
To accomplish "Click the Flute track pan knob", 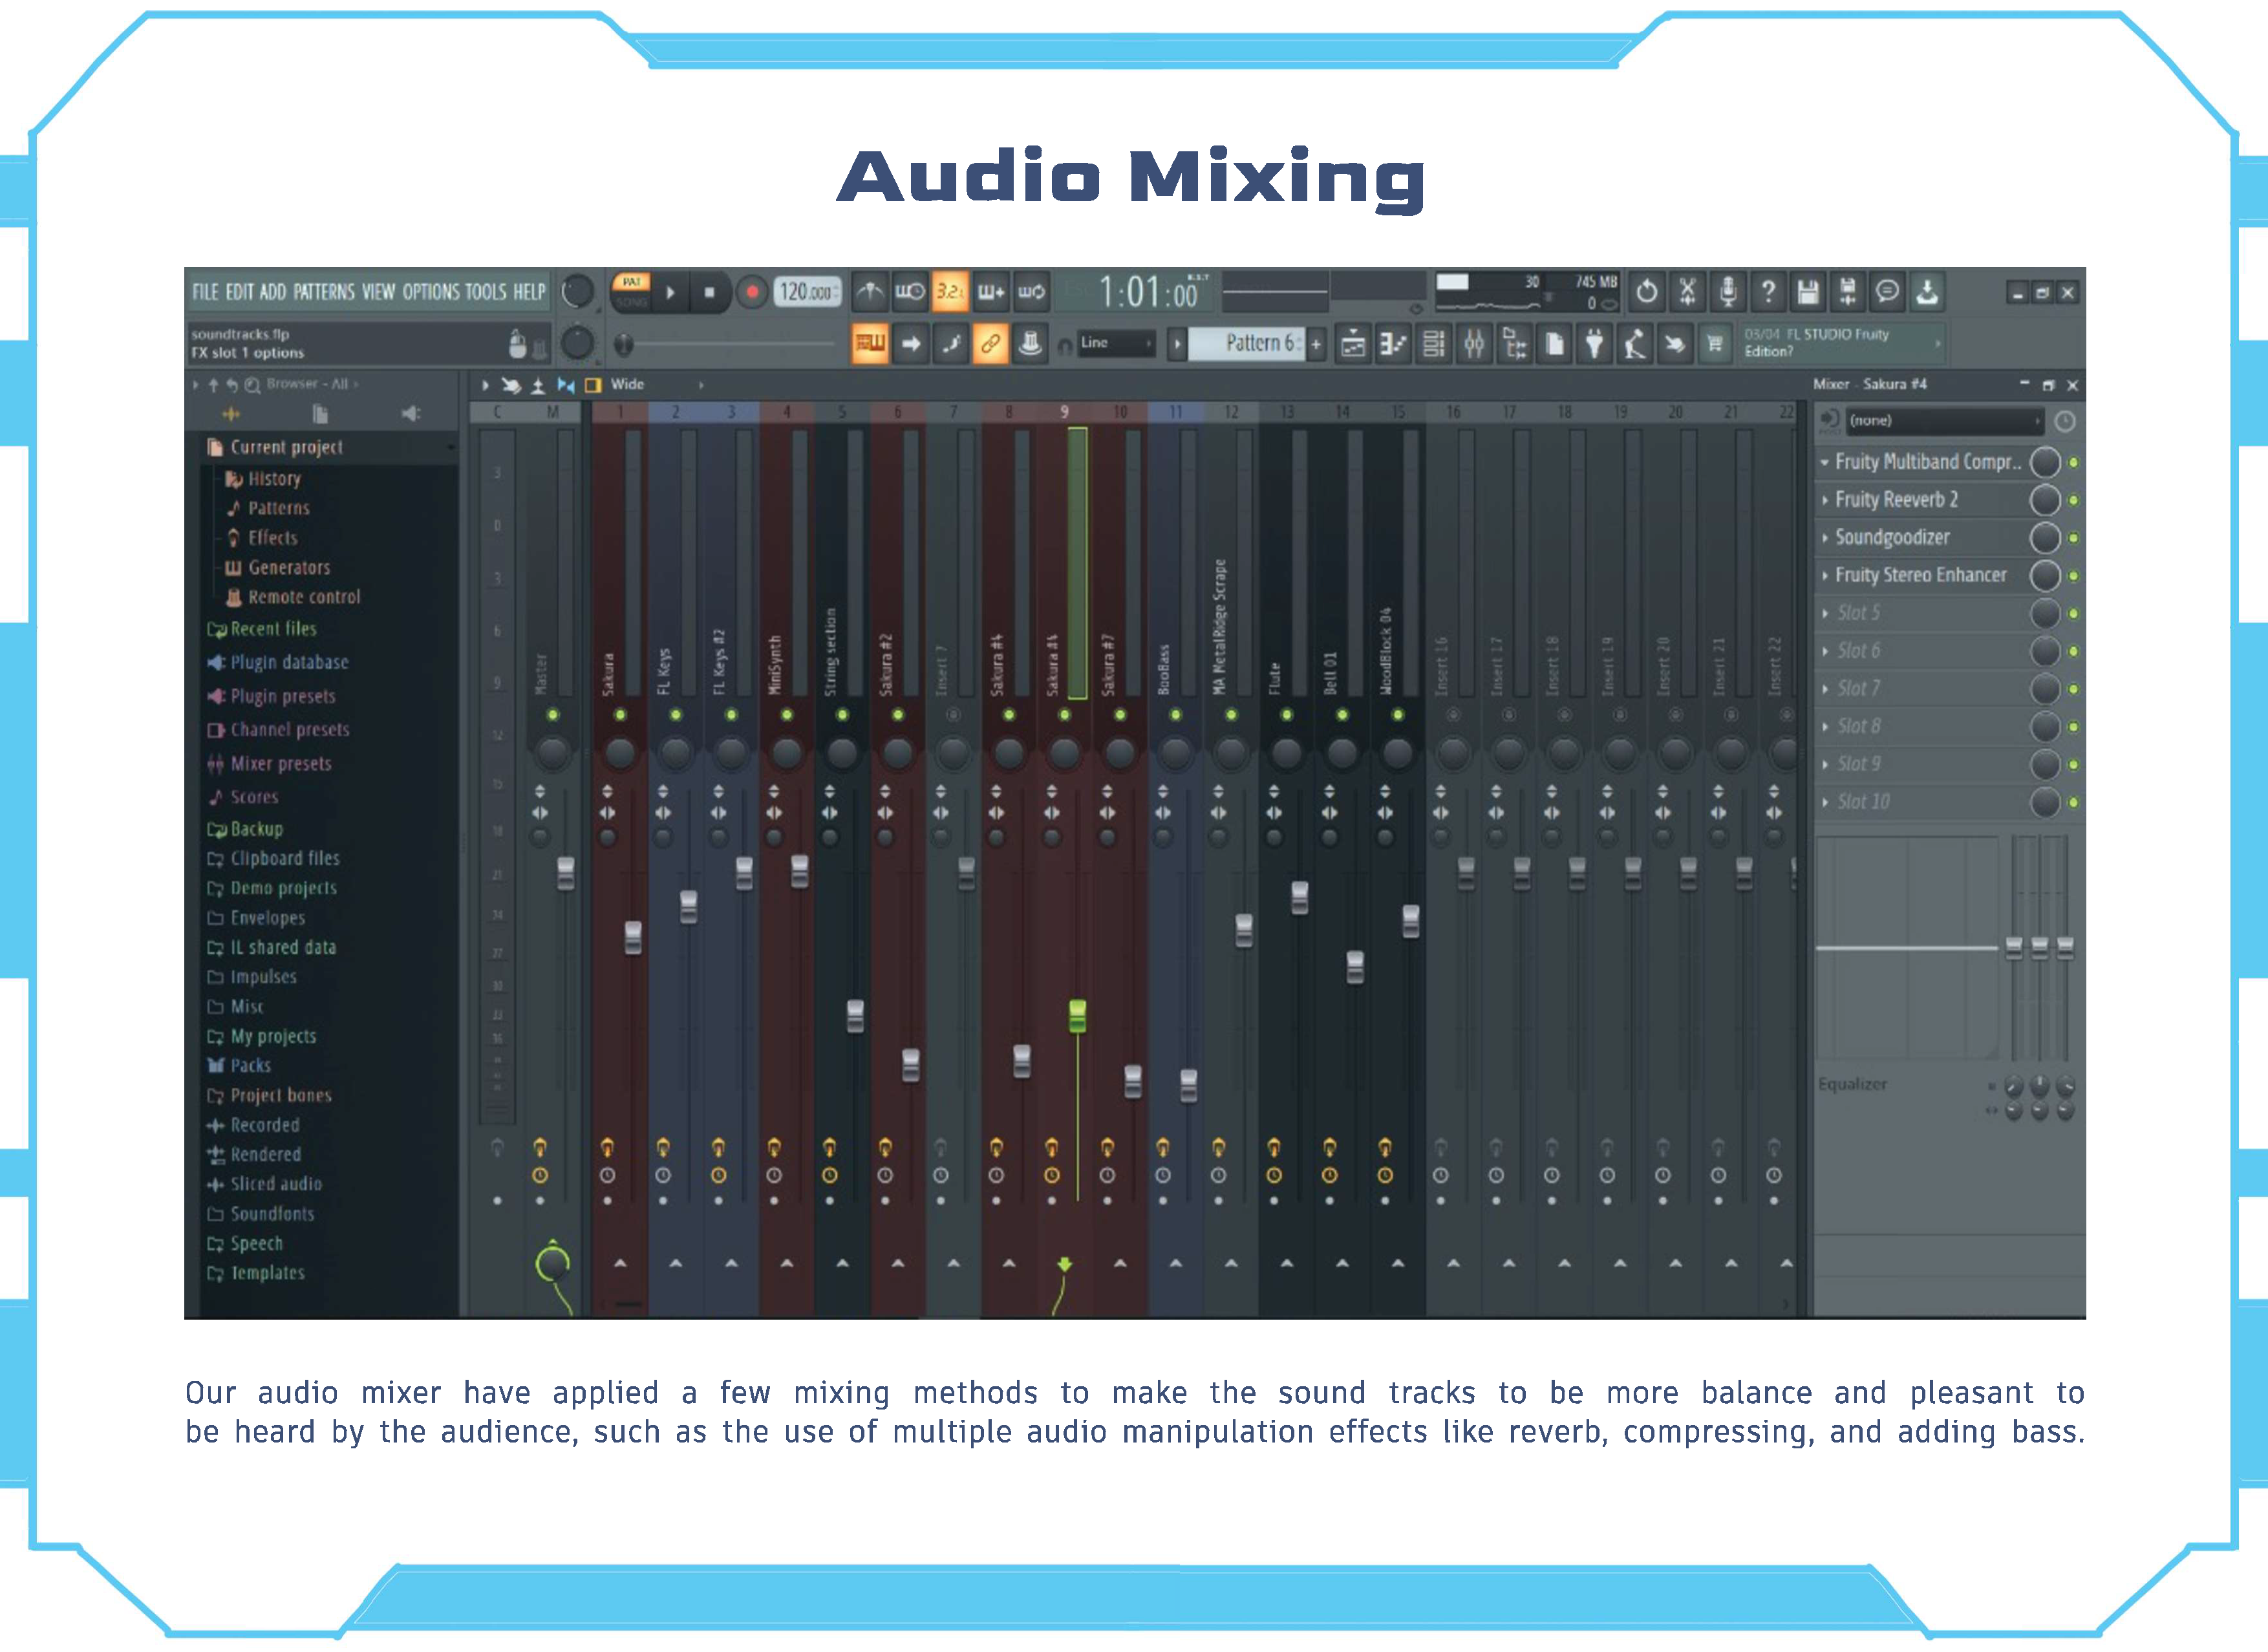I will click(x=1287, y=752).
